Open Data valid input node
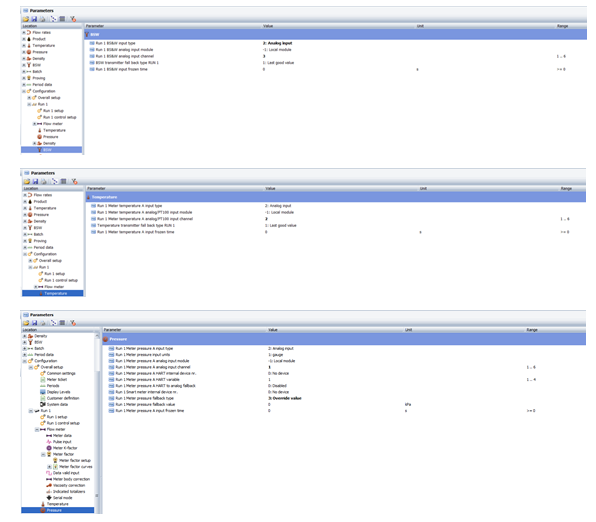The width and height of the screenshot is (596, 522). (x=66, y=473)
